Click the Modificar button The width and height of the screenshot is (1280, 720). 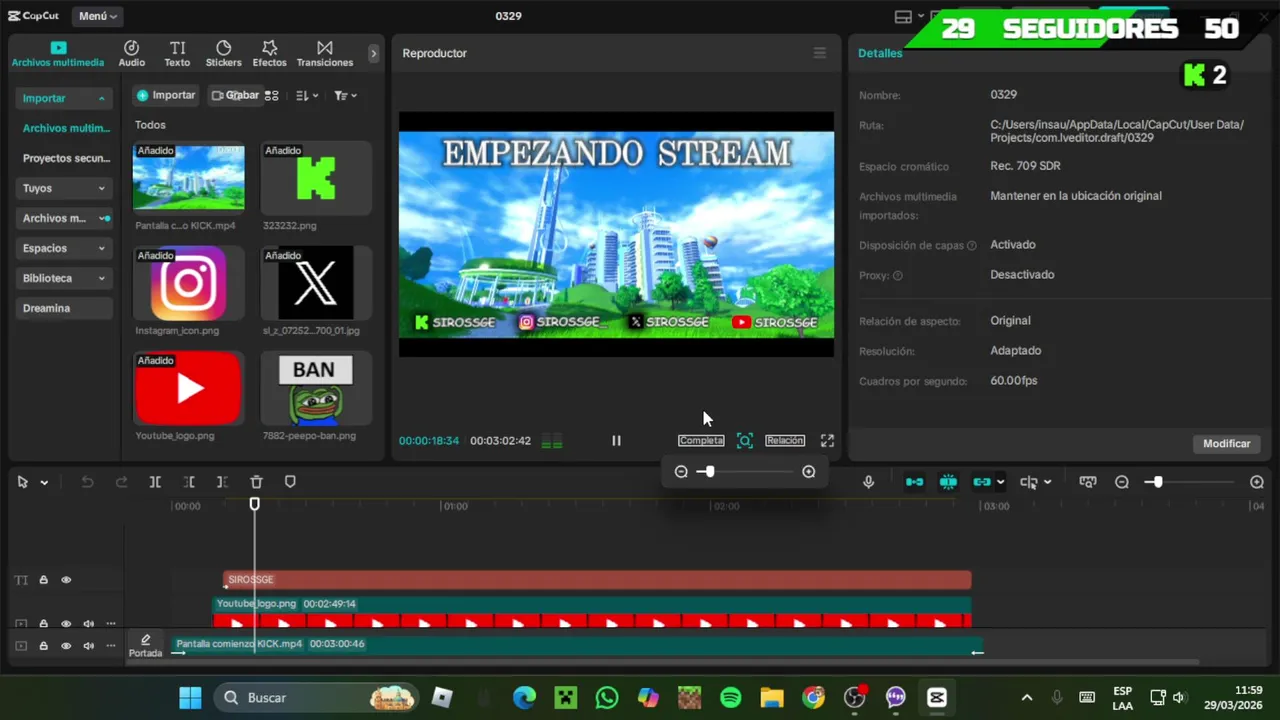click(1226, 443)
